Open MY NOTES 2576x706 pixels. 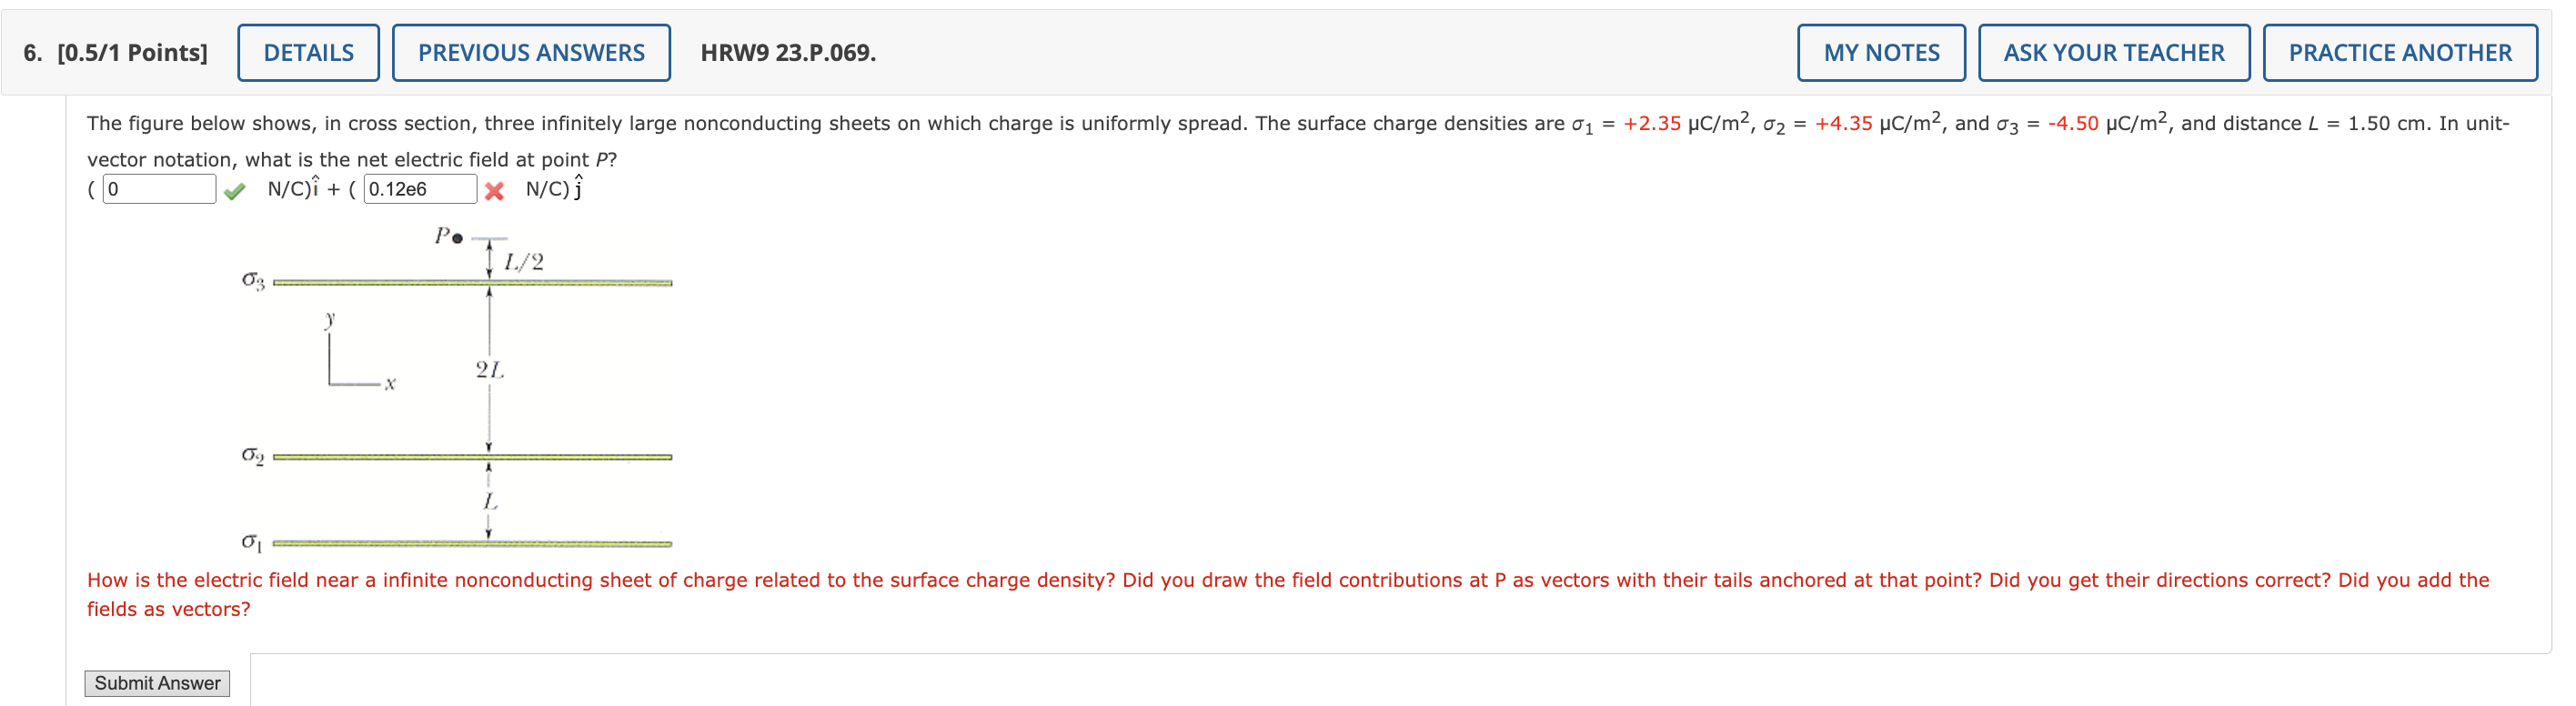tap(1882, 52)
